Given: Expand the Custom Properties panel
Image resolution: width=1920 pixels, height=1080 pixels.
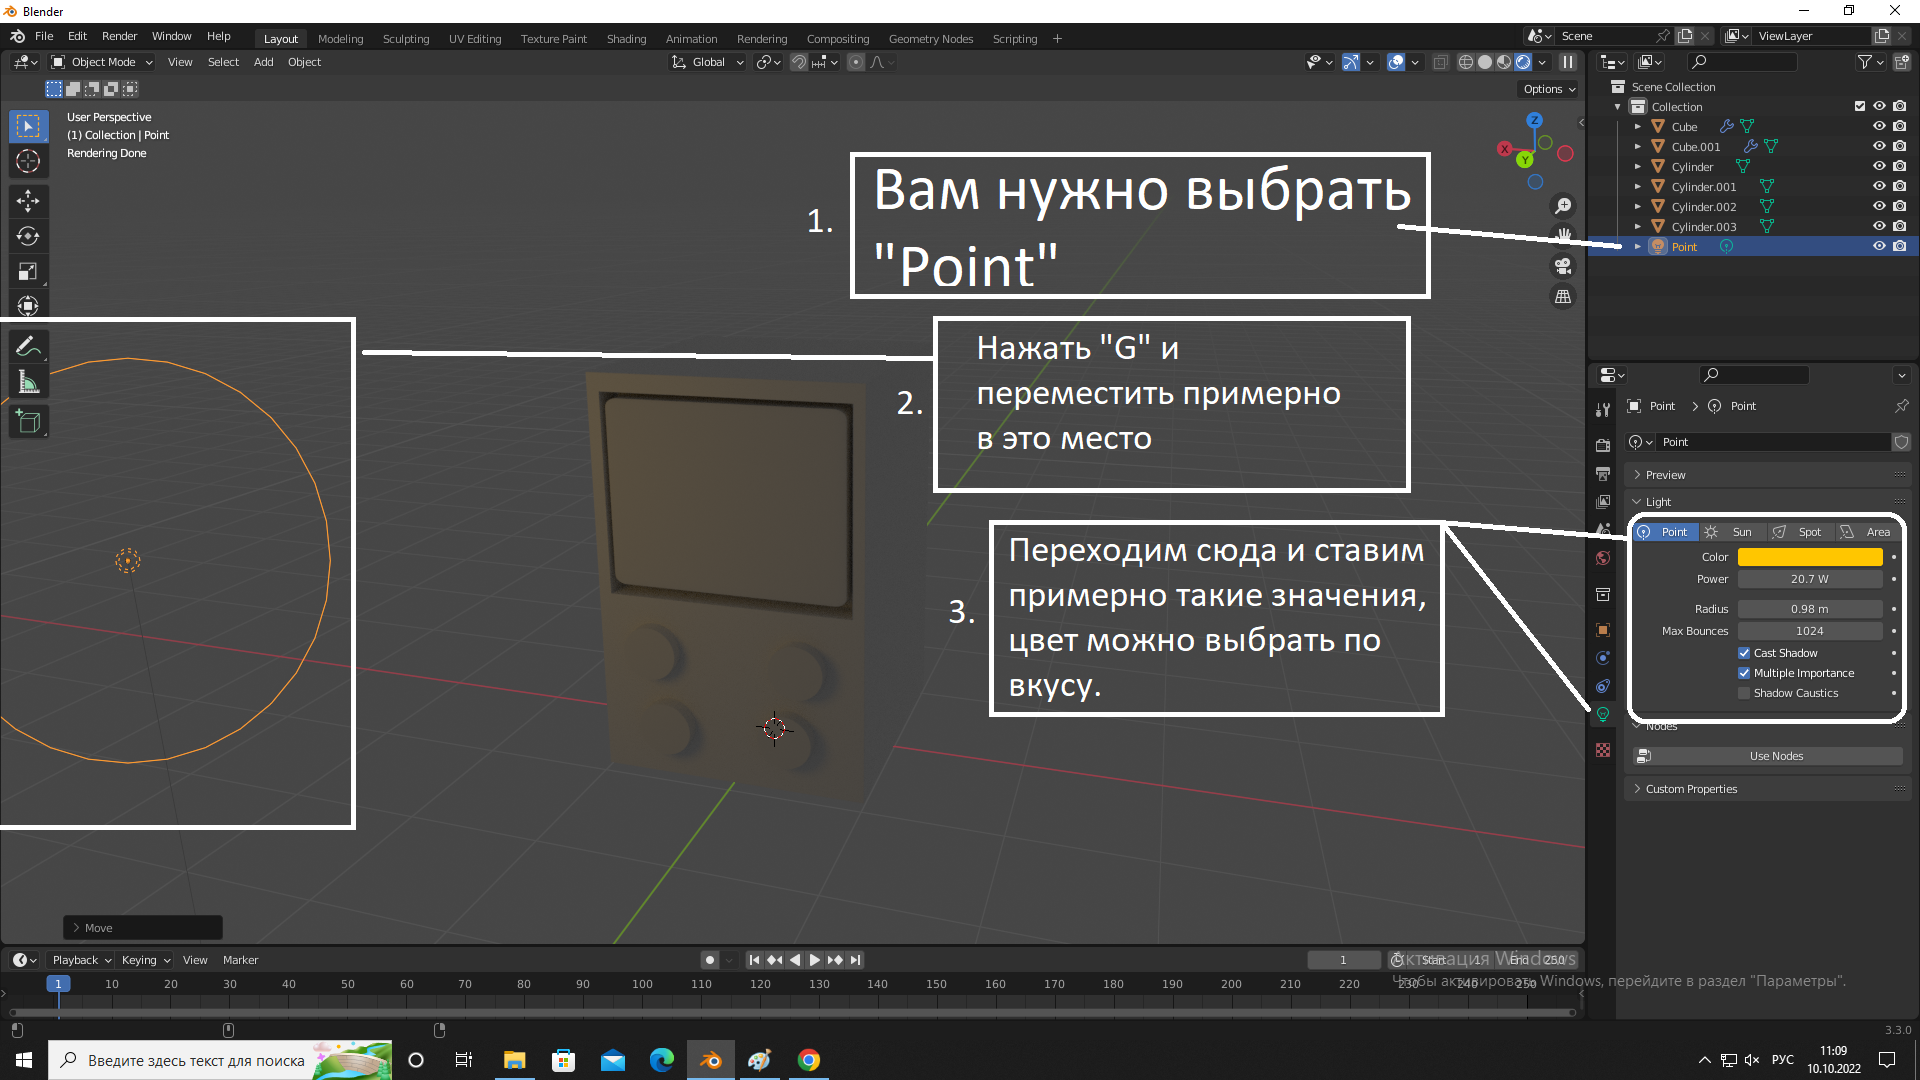Looking at the screenshot, I should click(1691, 789).
